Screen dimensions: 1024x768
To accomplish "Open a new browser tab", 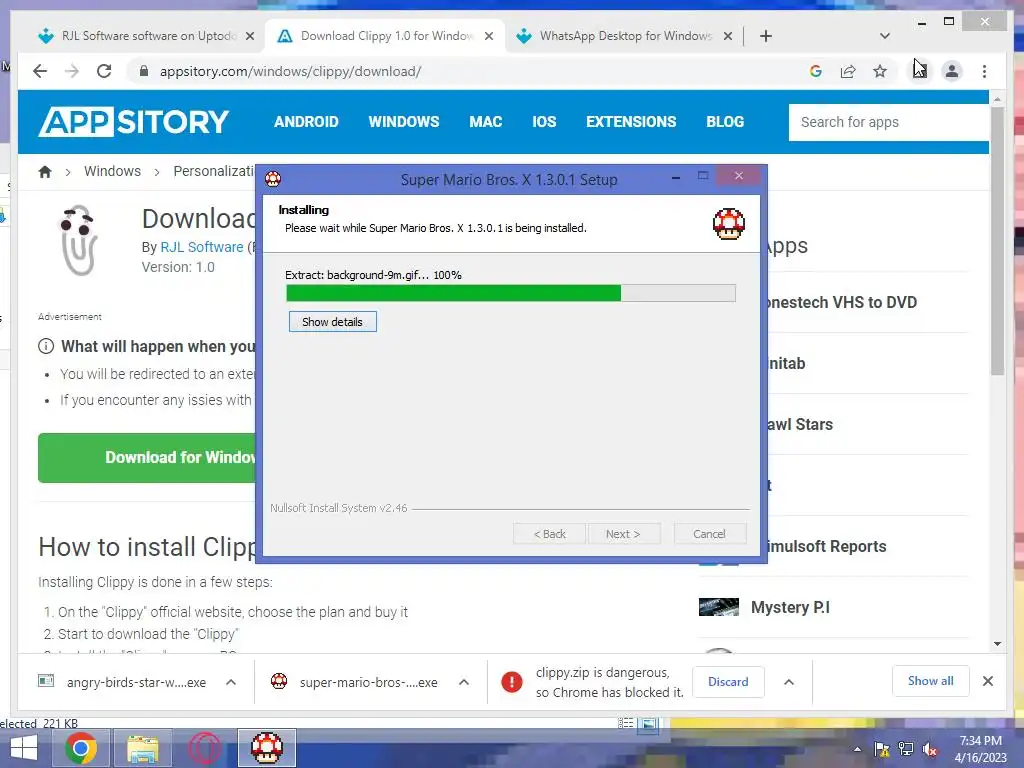I will 766,36.
